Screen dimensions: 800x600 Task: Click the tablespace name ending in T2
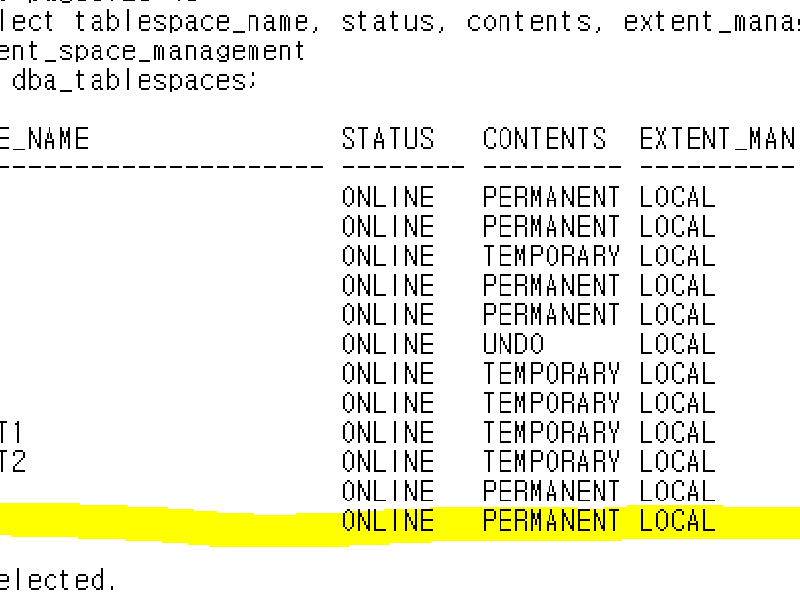[x=12, y=462]
